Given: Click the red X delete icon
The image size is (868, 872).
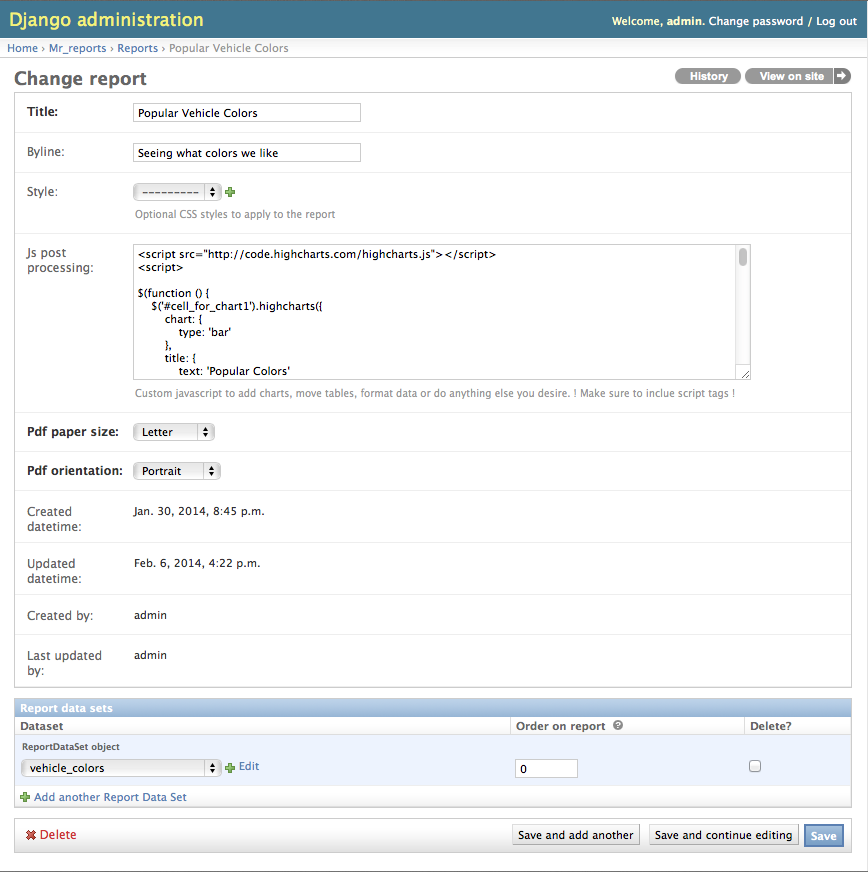Looking at the screenshot, I should coord(31,835).
